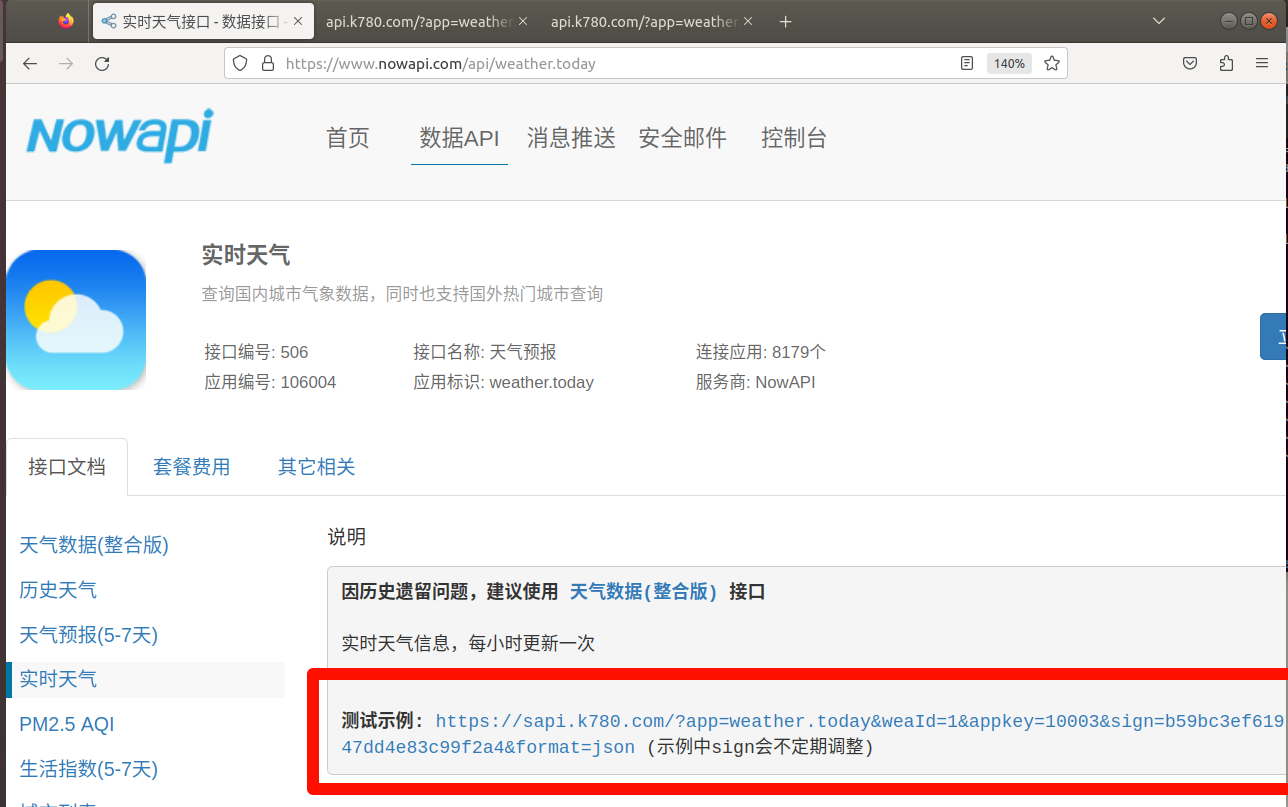This screenshot has height=807, width=1288.
Task: Click the browser forward arrow
Action: click(x=66, y=64)
